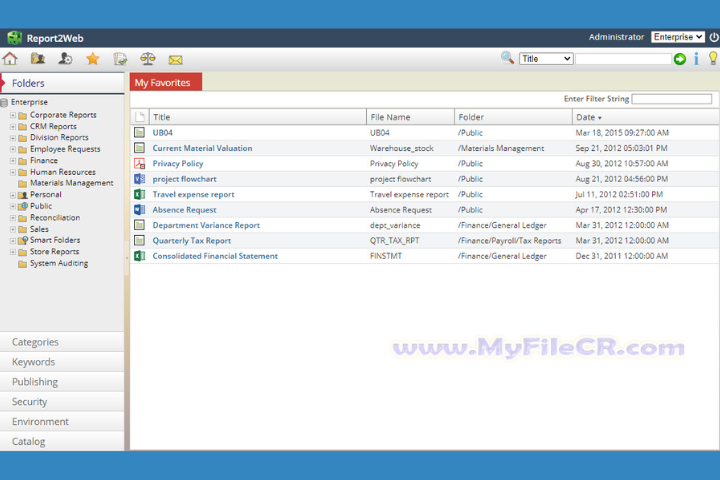
Task: Open Consolidated Financial Statement link
Action: pos(215,256)
